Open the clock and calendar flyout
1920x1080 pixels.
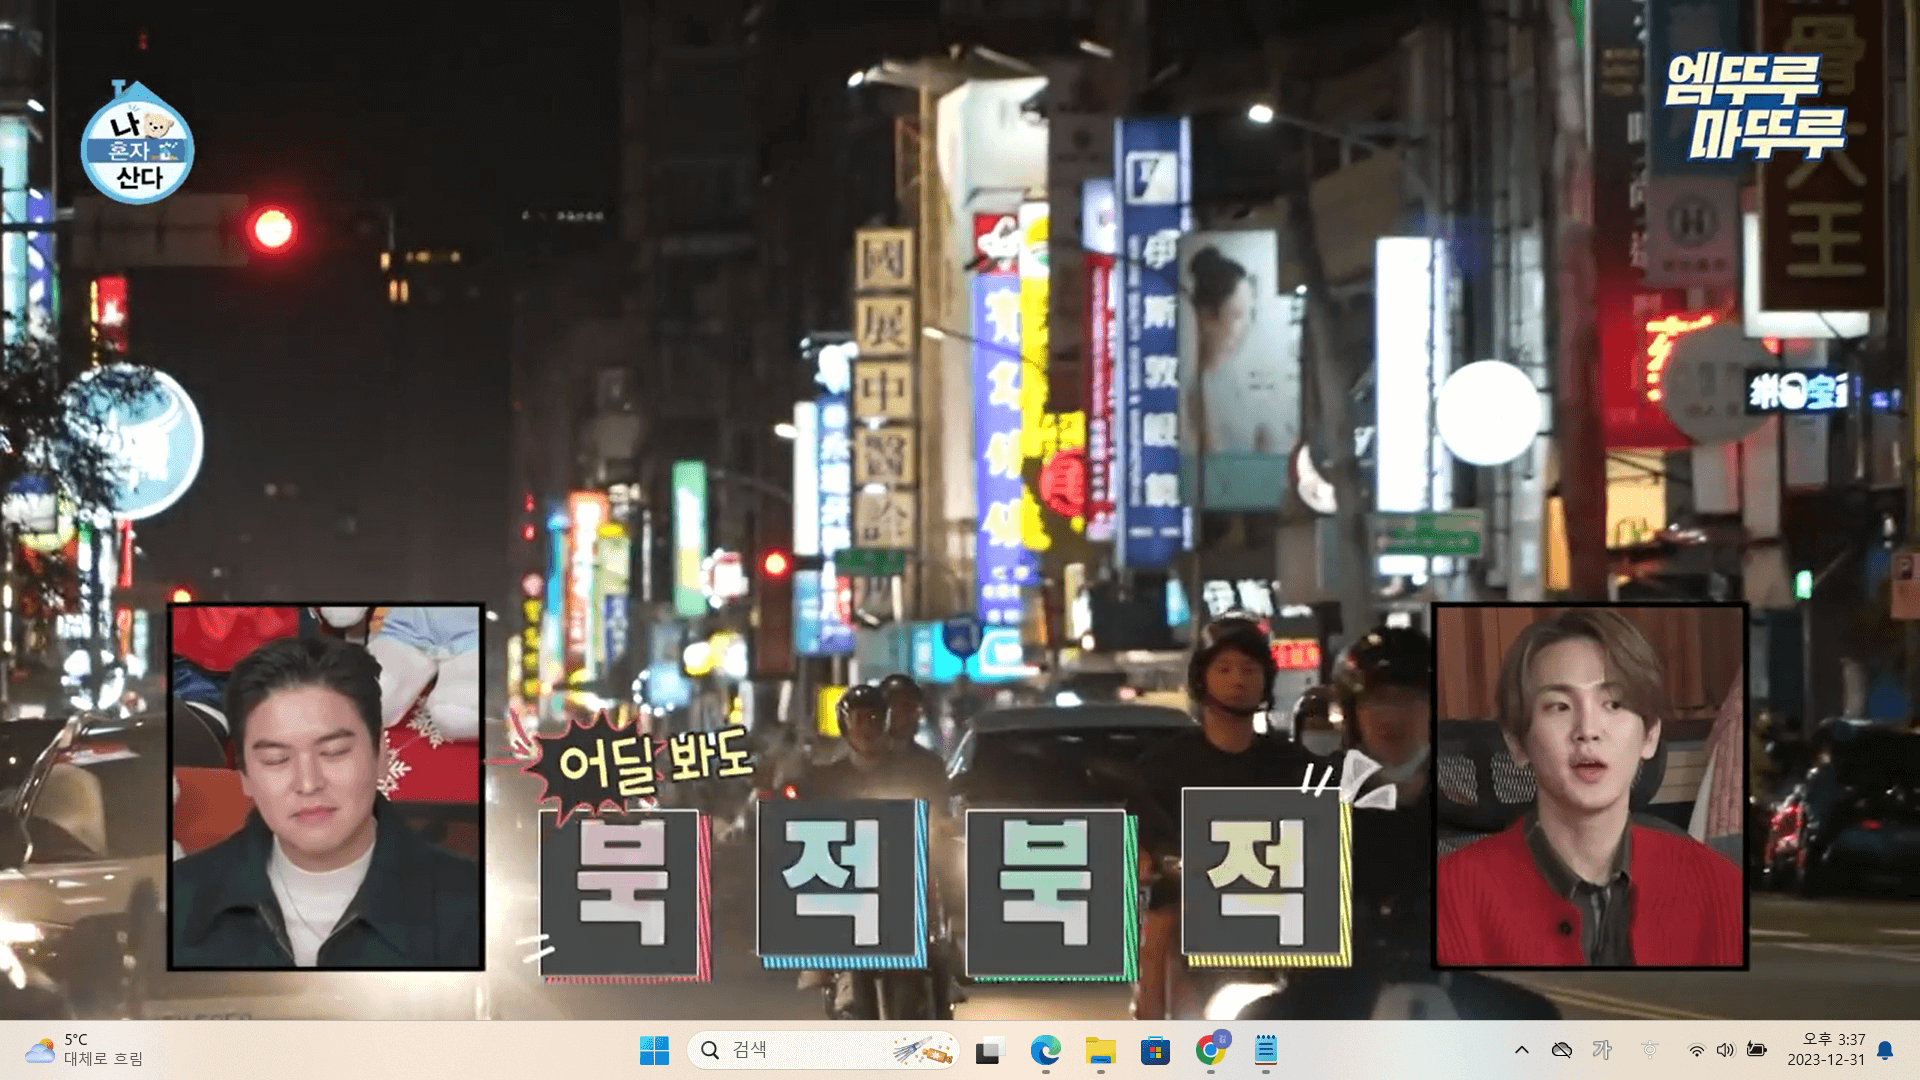pos(1826,1050)
